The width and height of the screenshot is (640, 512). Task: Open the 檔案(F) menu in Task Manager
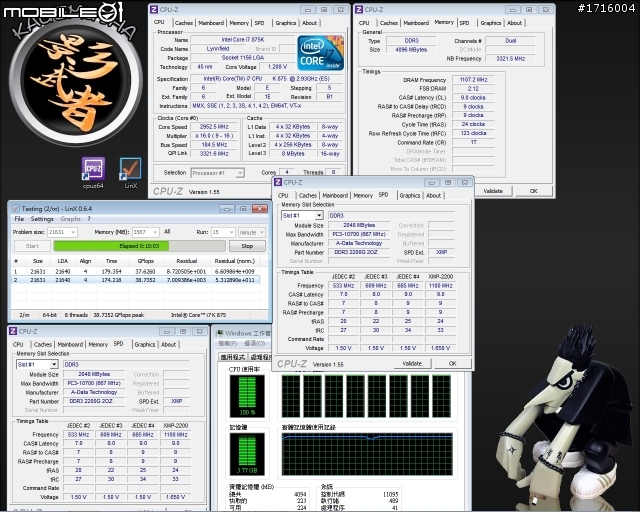pyautogui.click(x=228, y=344)
